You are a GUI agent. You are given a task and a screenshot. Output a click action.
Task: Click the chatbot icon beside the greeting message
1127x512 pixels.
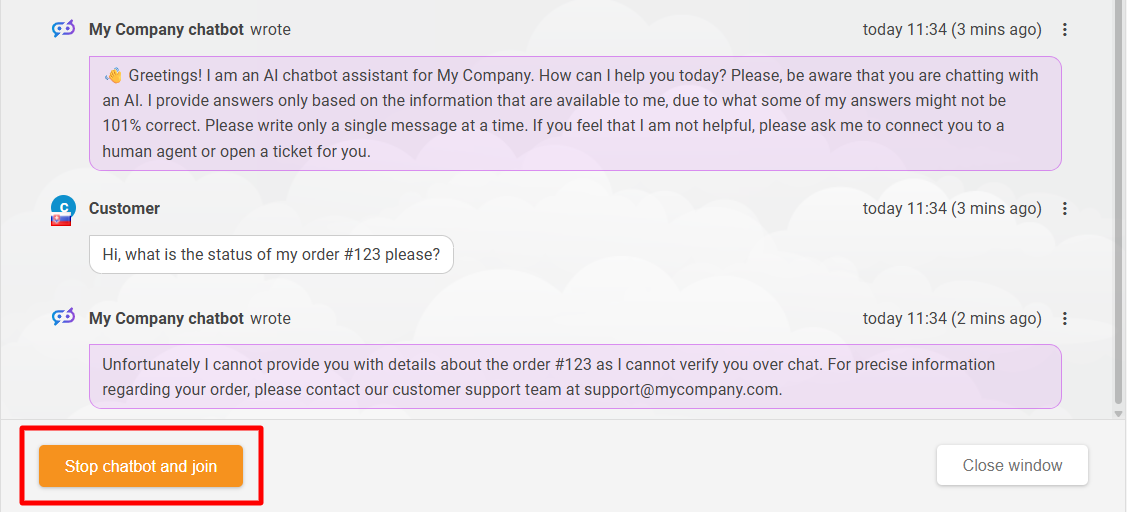pos(63,29)
